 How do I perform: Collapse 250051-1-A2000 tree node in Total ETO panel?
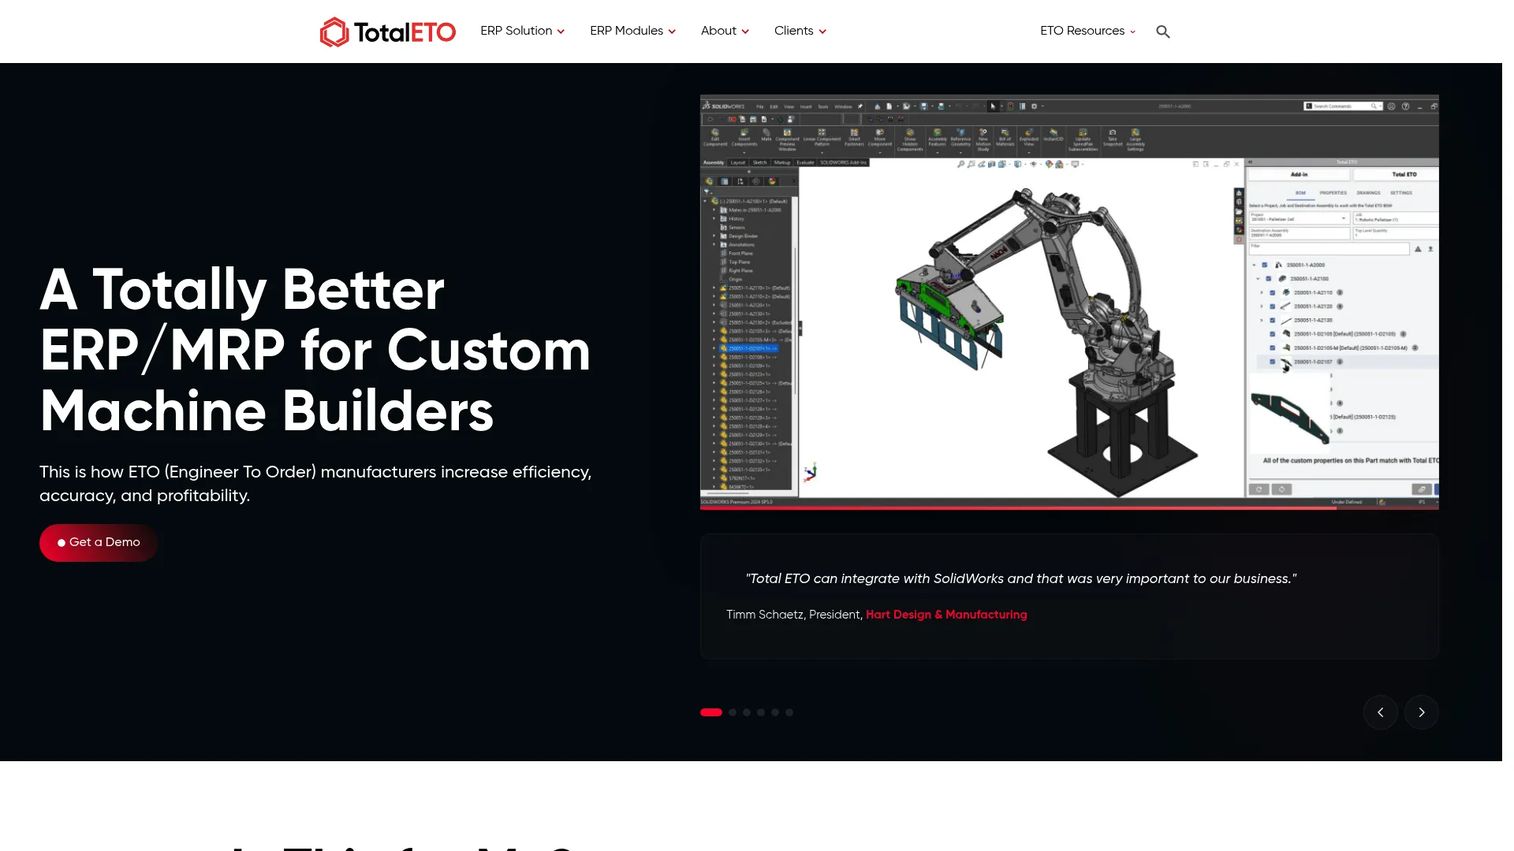coord(1254,265)
